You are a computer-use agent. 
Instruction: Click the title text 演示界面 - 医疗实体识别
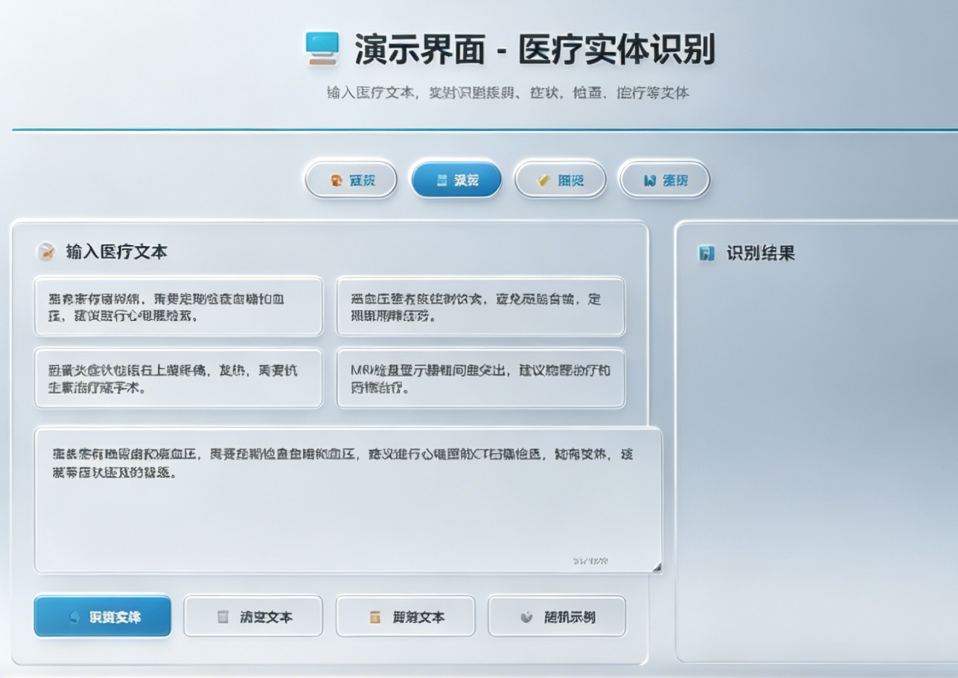pyautogui.click(x=535, y=49)
